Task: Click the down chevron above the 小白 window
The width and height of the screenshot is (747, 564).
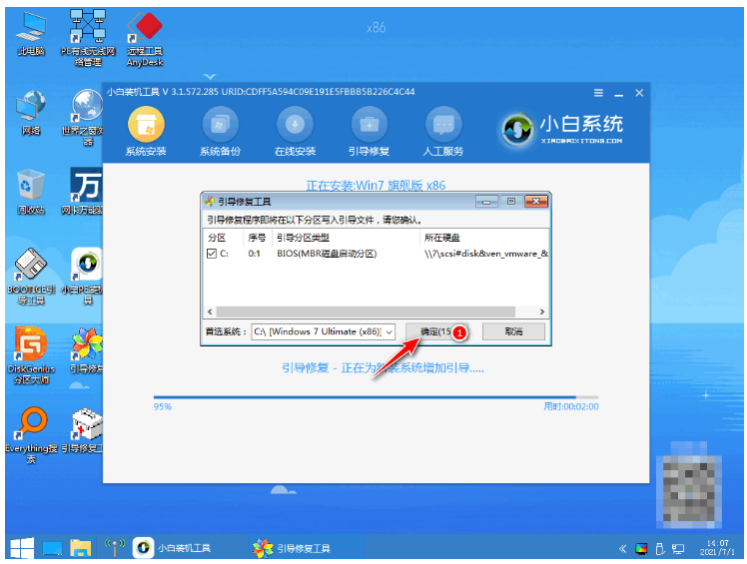Action: [211, 76]
